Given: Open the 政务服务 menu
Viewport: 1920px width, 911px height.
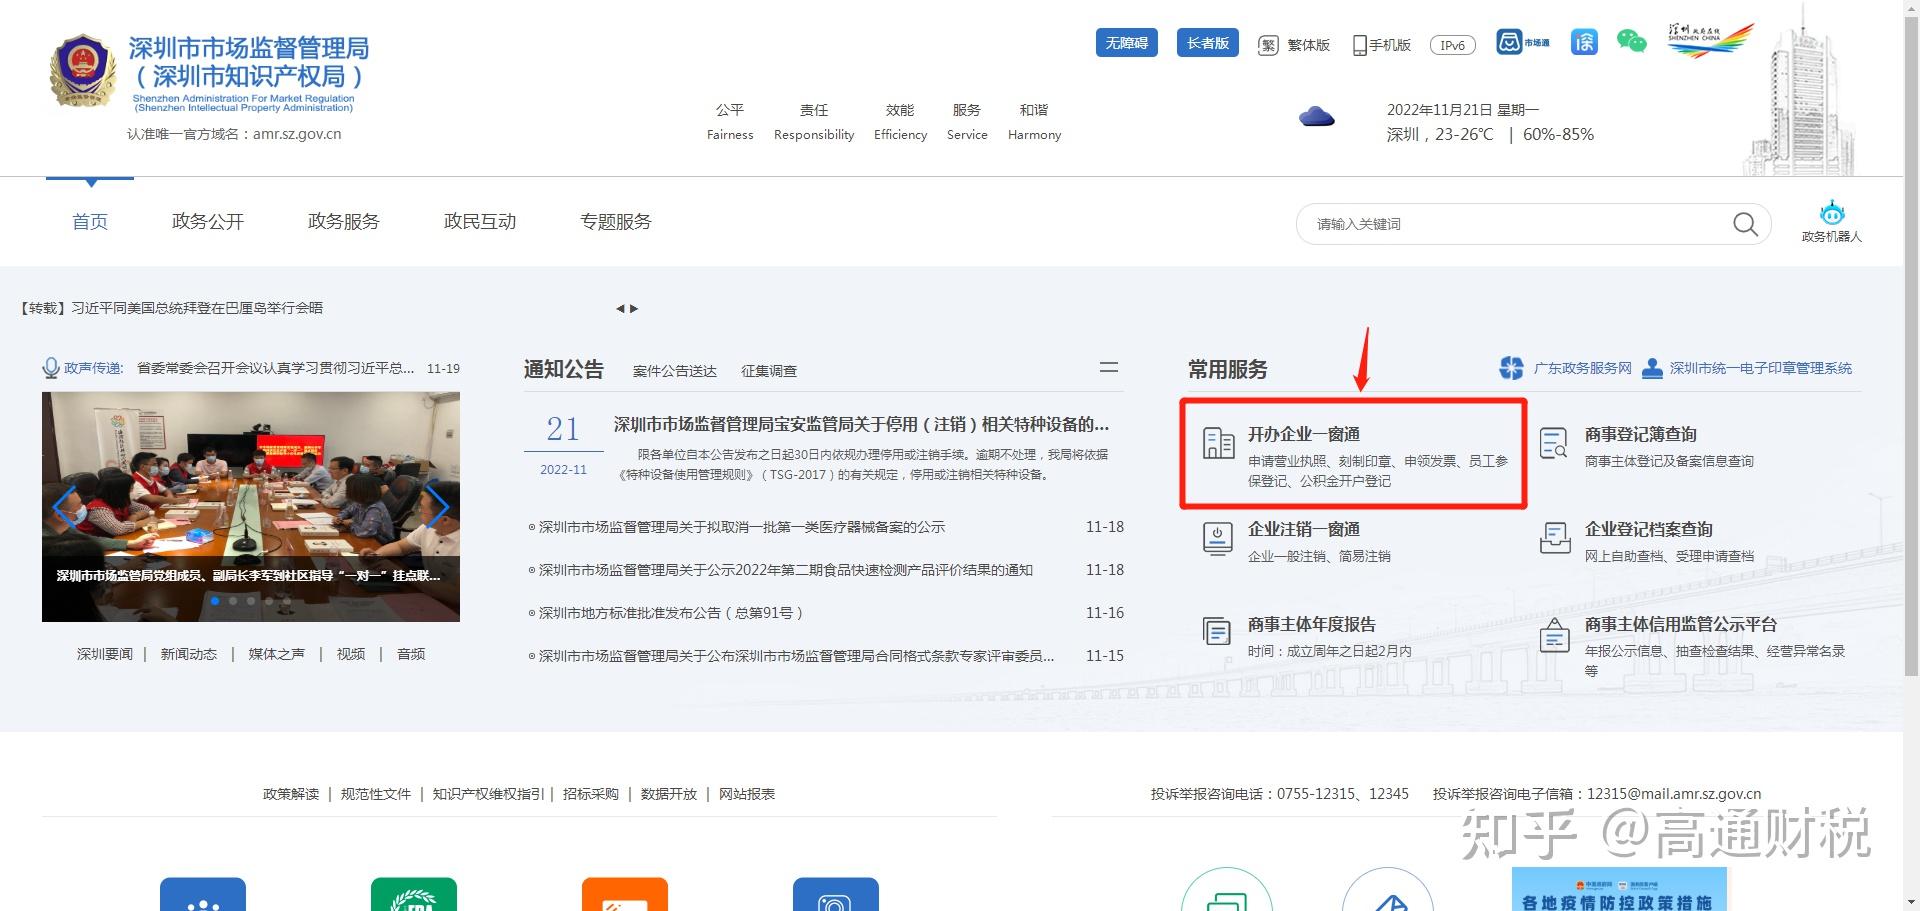Looking at the screenshot, I should (344, 222).
